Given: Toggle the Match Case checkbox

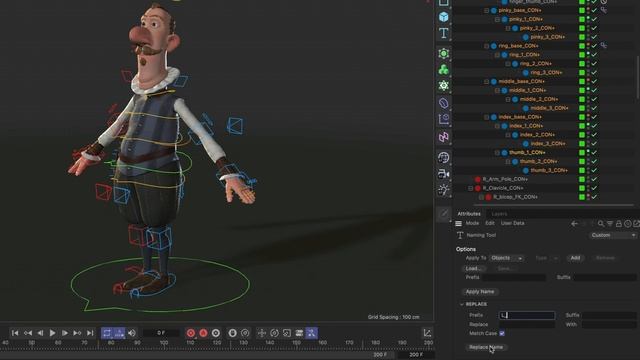Looking at the screenshot, I should pyautogui.click(x=502, y=333).
